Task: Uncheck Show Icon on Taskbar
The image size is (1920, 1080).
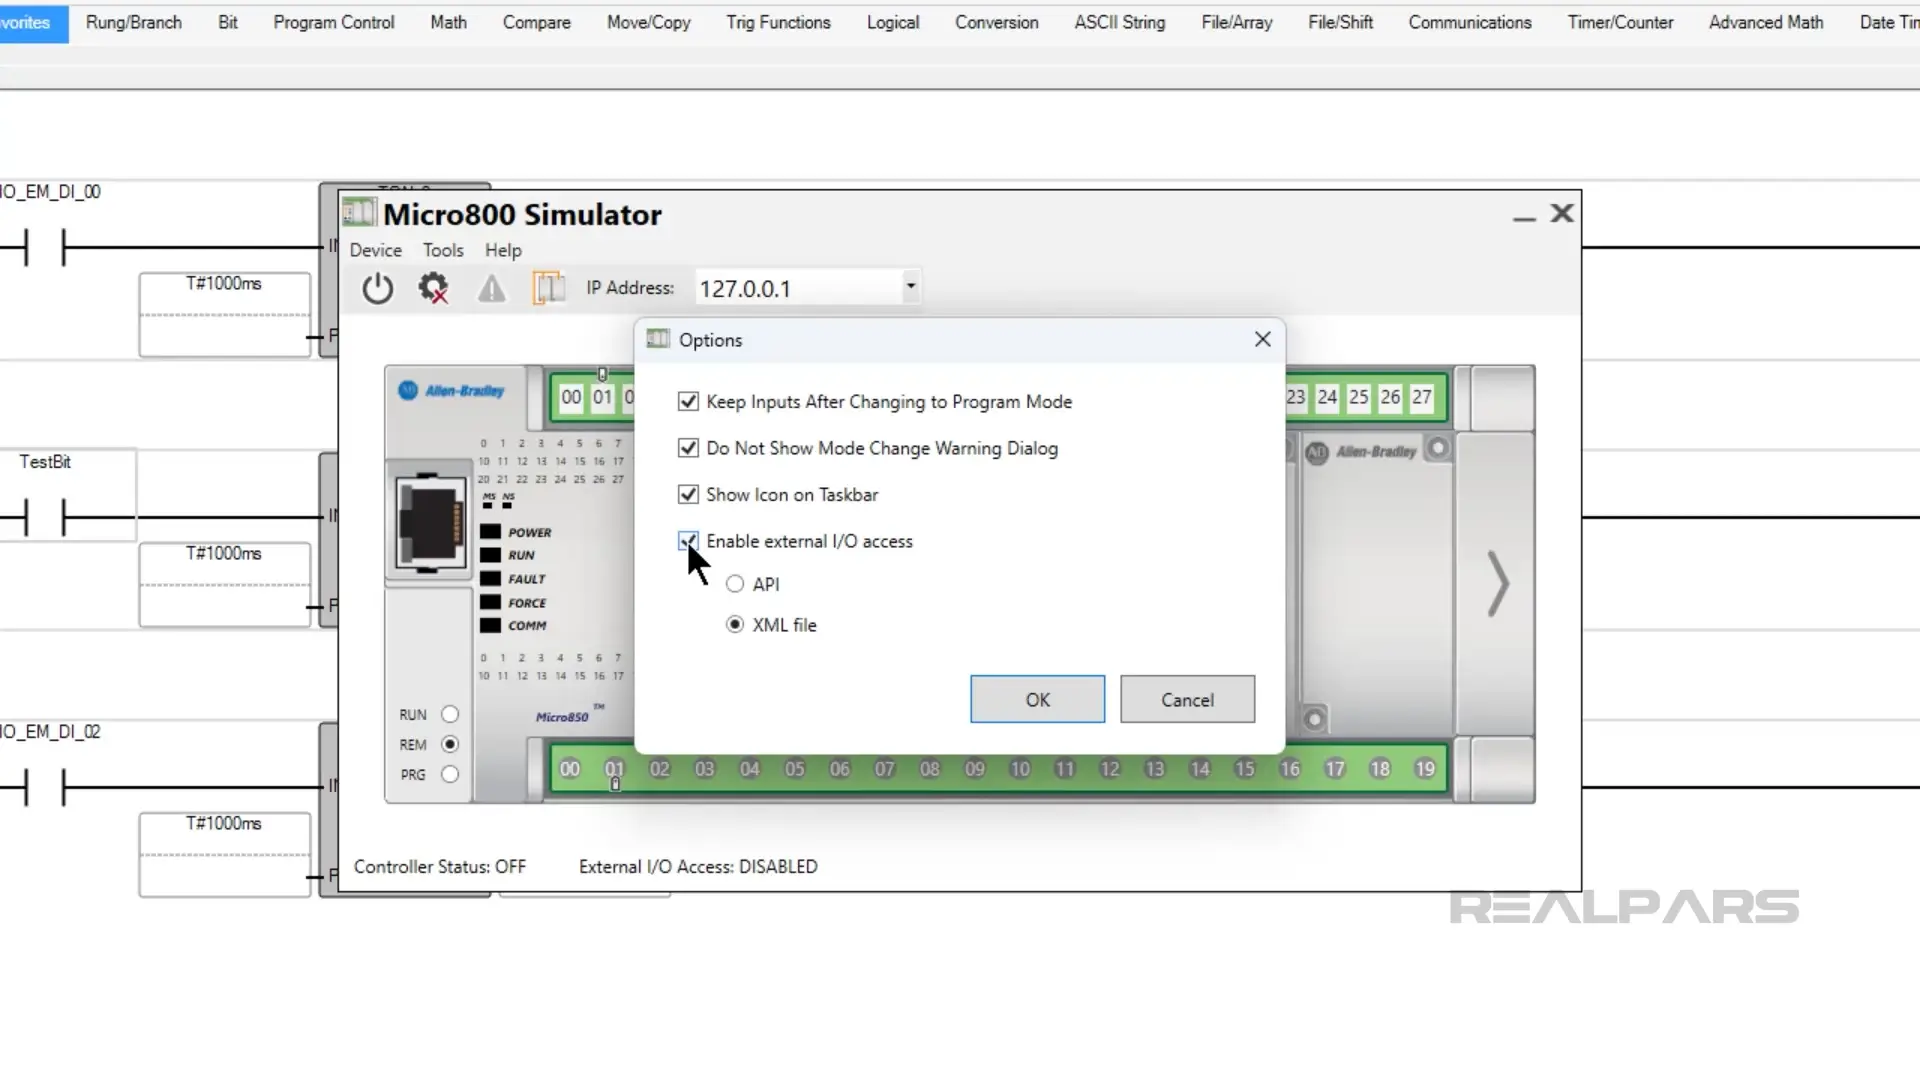Action: click(688, 494)
